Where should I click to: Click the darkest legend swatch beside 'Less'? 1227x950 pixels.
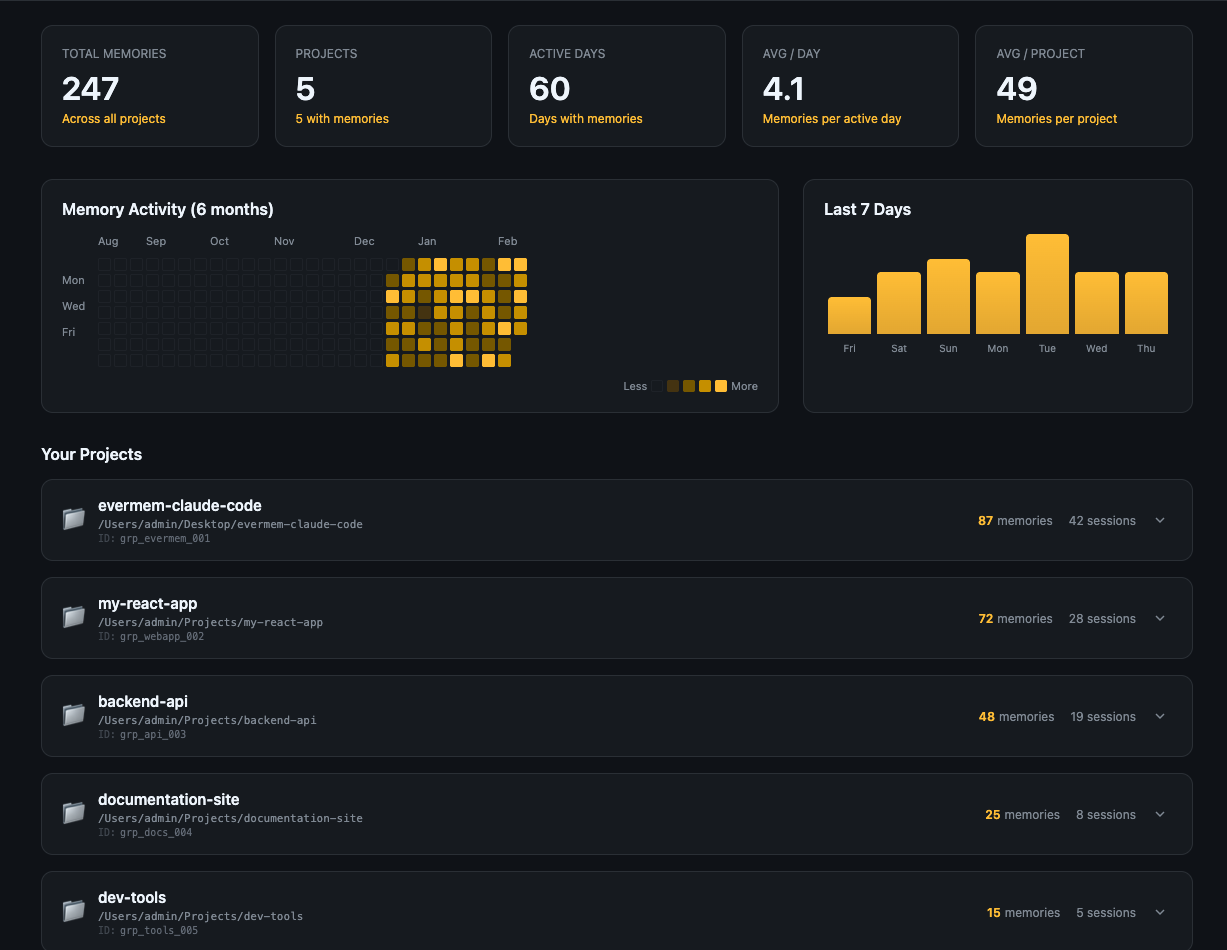[x=657, y=386]
